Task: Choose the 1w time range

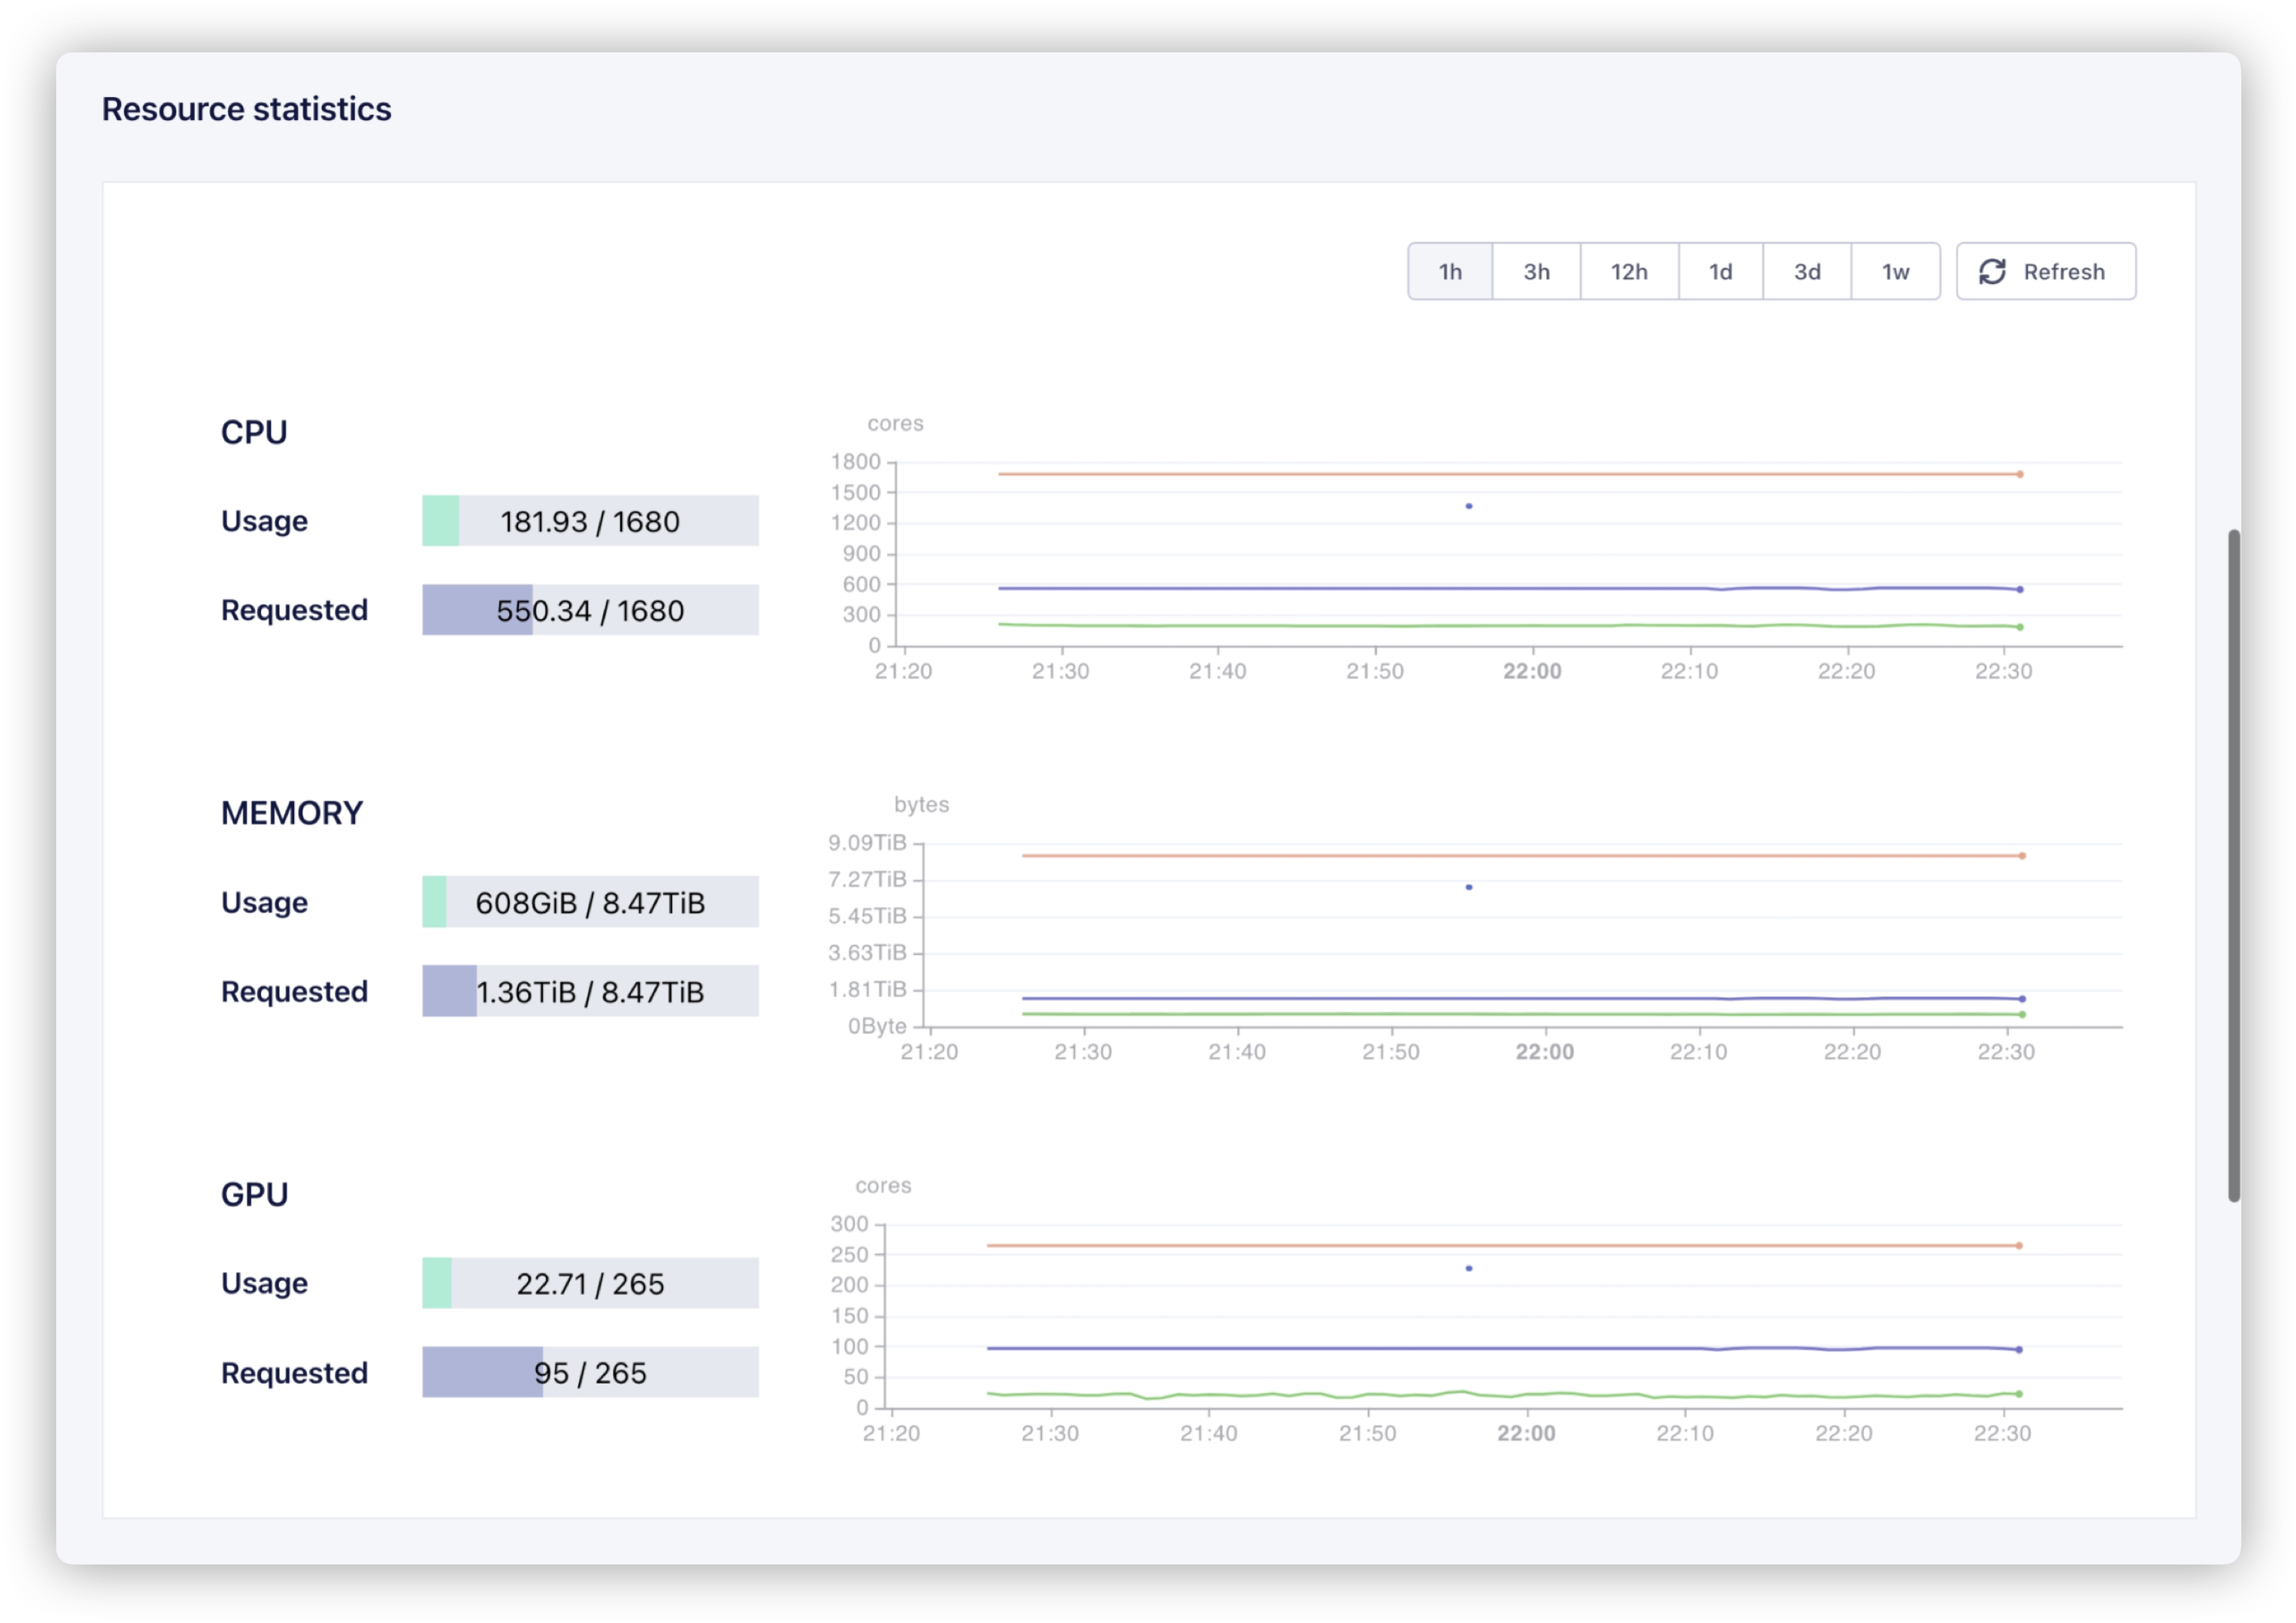Action: click(1895, 271)
